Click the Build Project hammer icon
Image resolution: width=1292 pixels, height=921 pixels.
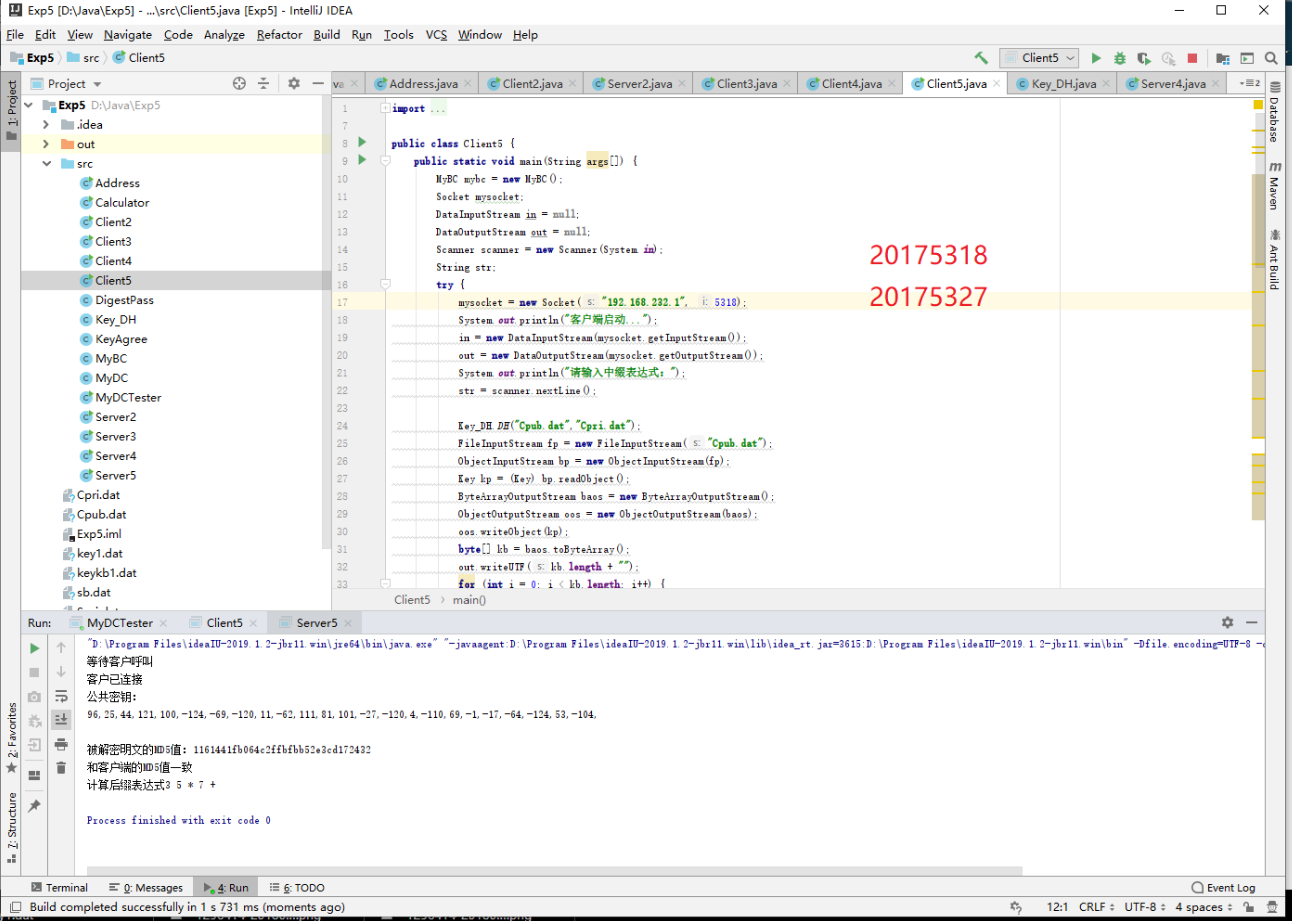[x=981, y=58]
